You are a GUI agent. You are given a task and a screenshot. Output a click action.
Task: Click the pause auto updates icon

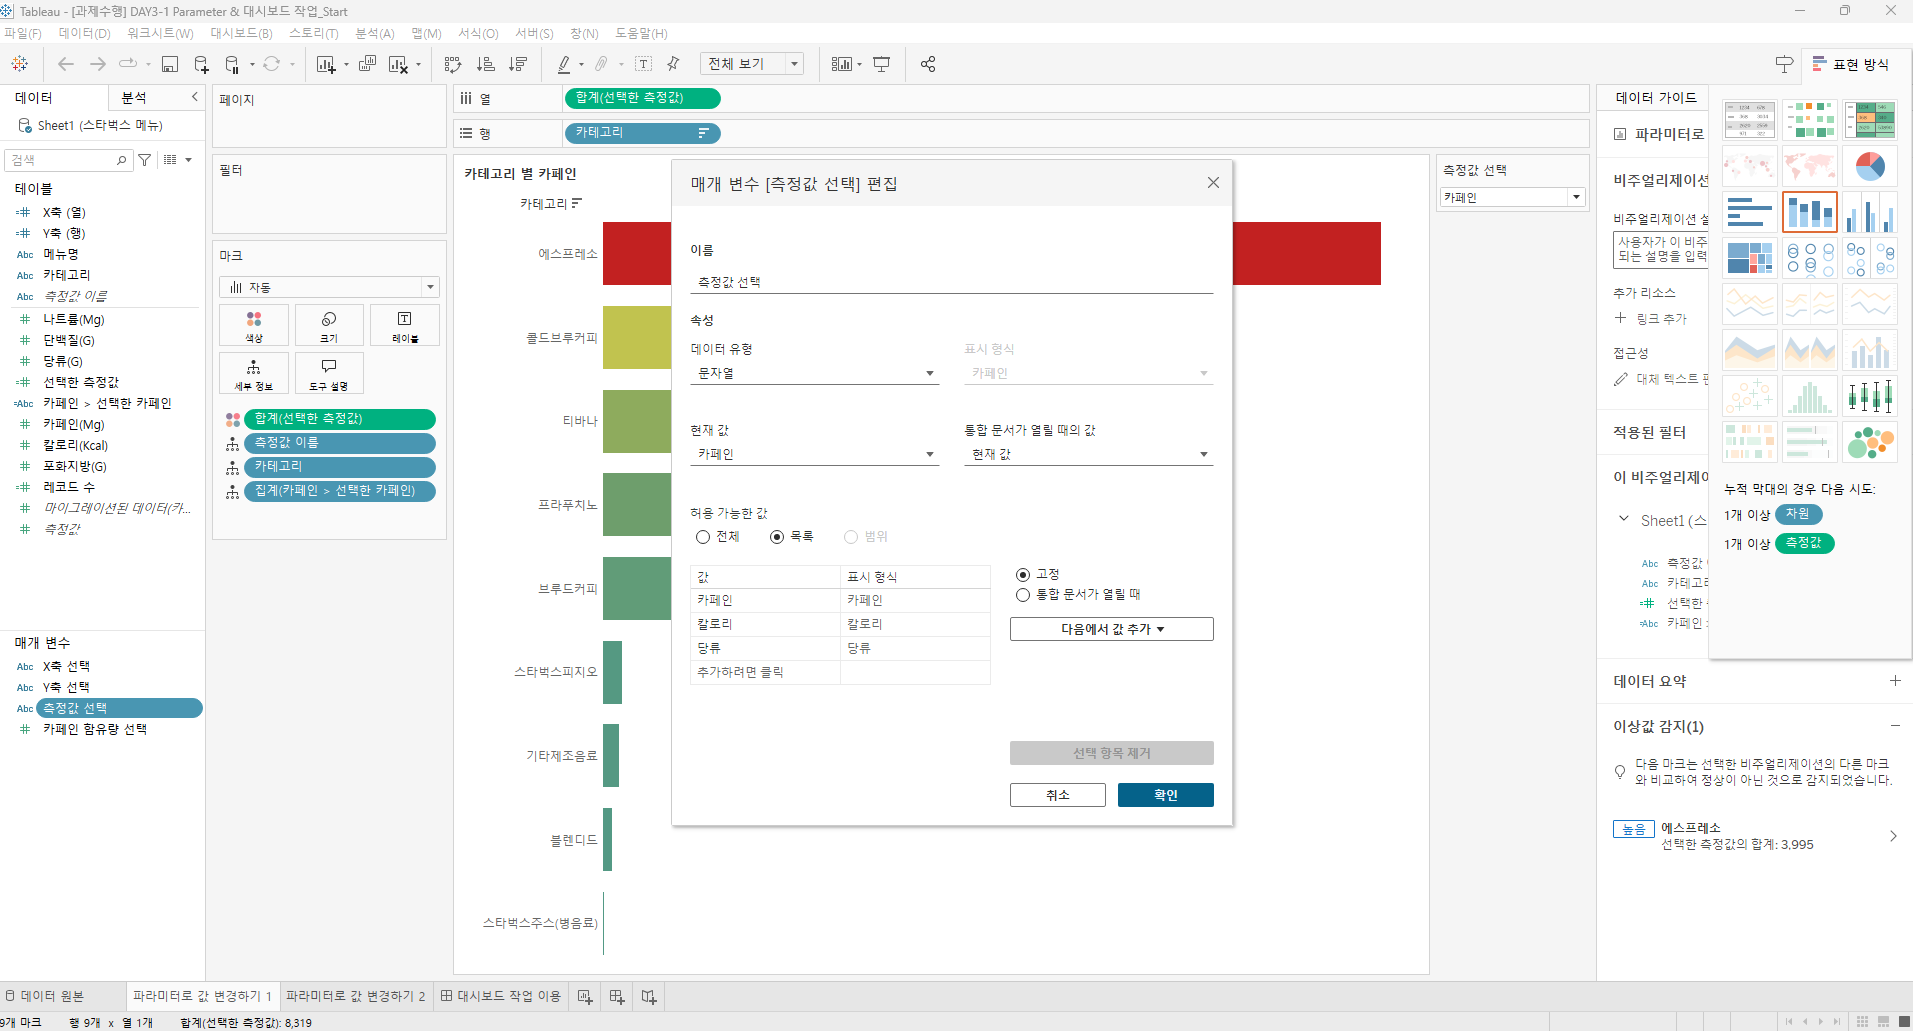[x=232, y=64]
